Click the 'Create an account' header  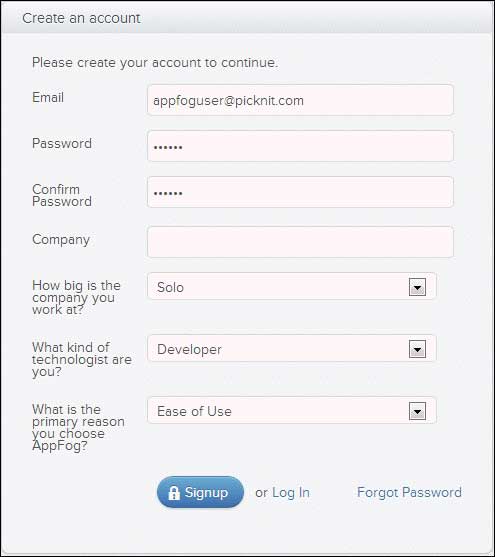tap(81, 18)
